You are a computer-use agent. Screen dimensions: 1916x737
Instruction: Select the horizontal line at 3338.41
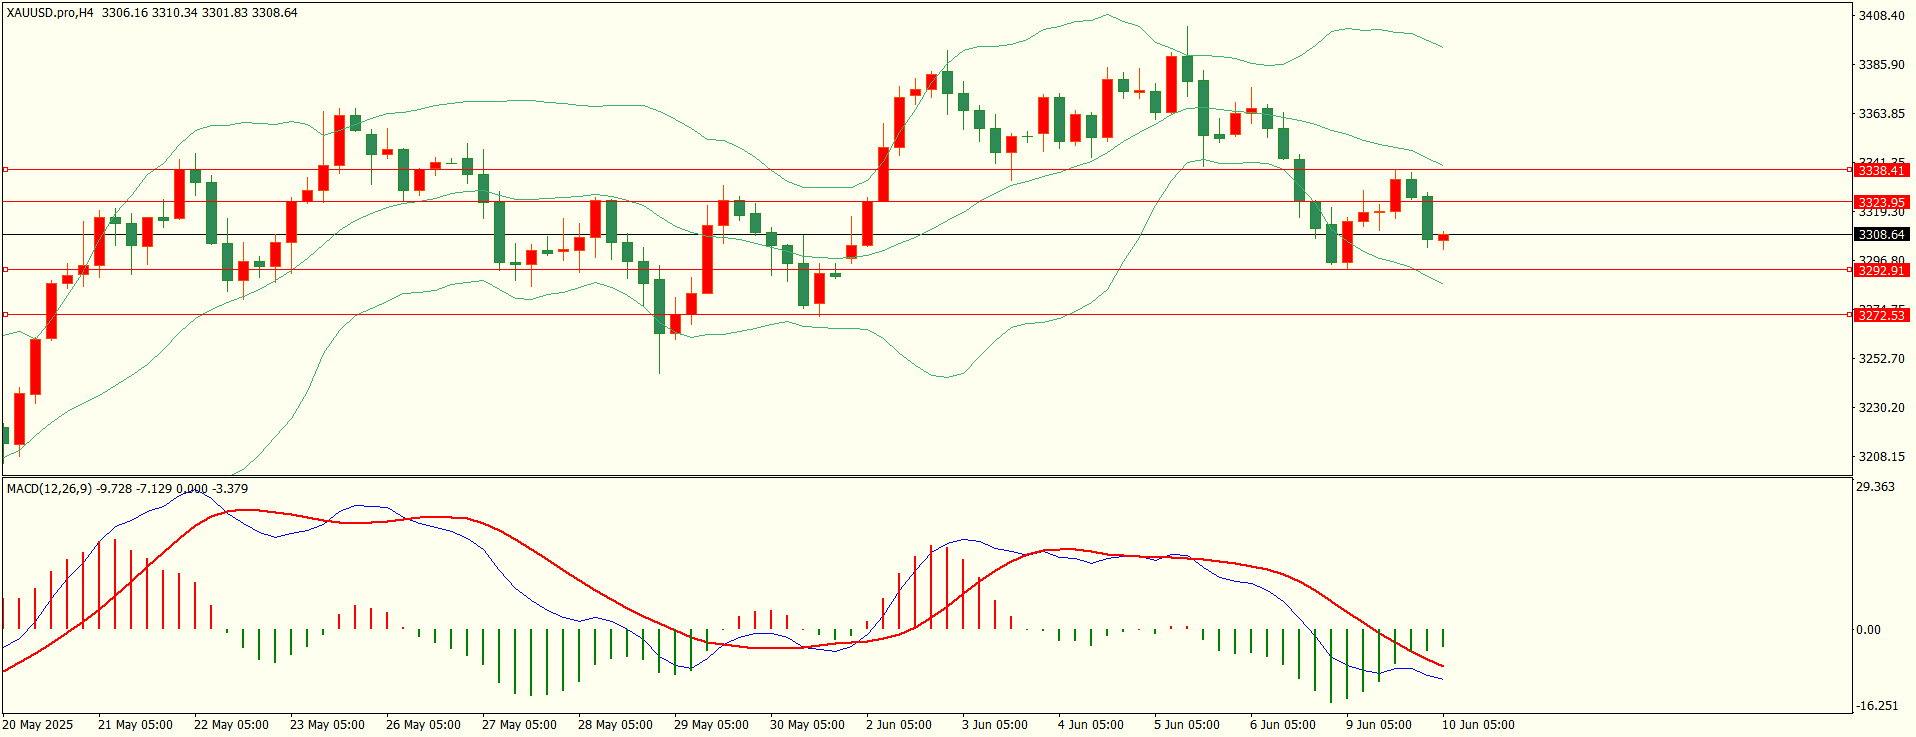[925, 170]
